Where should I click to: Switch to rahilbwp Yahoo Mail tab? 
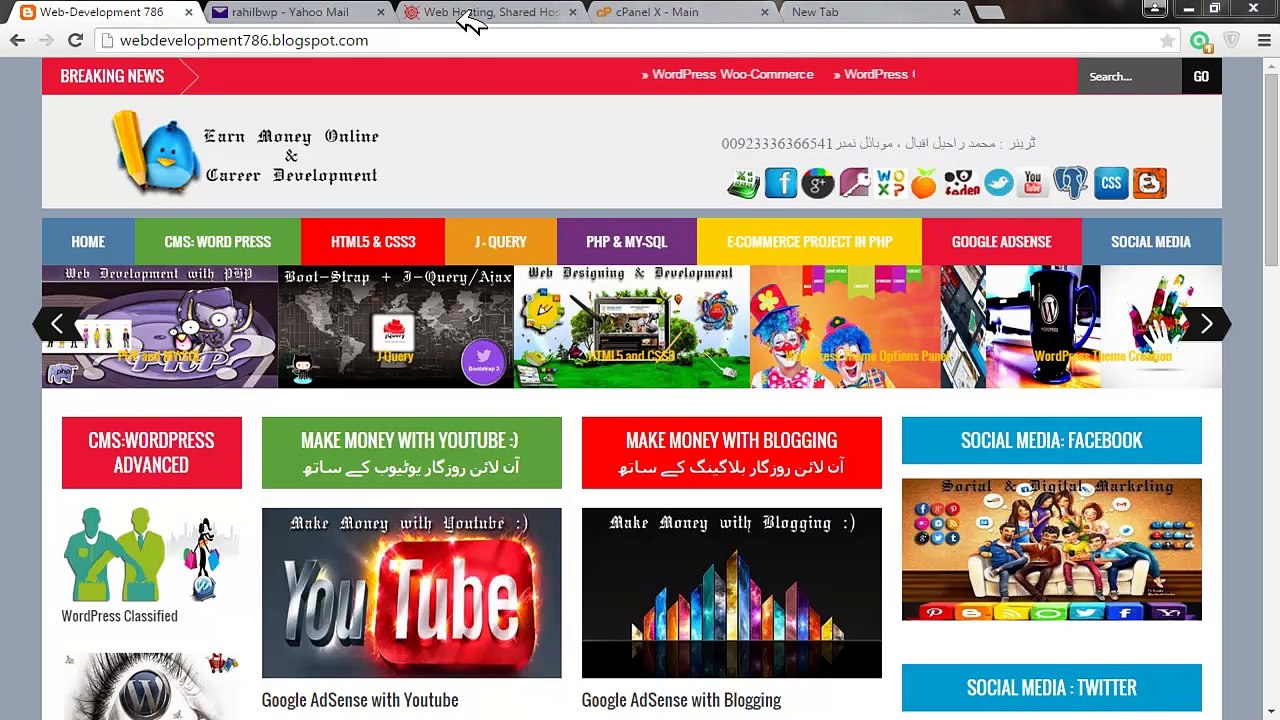pos(292,12)
